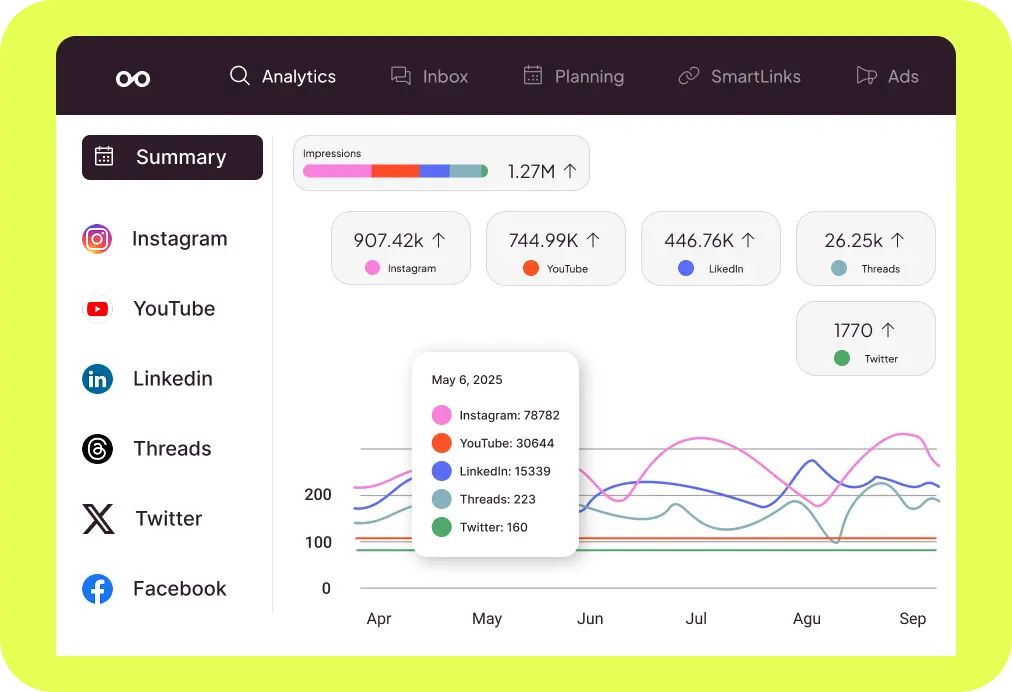This screenshot has width=1012, height=692.
Task: Click the Facebook logo icon in sidebar
Action: tap(97, 589)
